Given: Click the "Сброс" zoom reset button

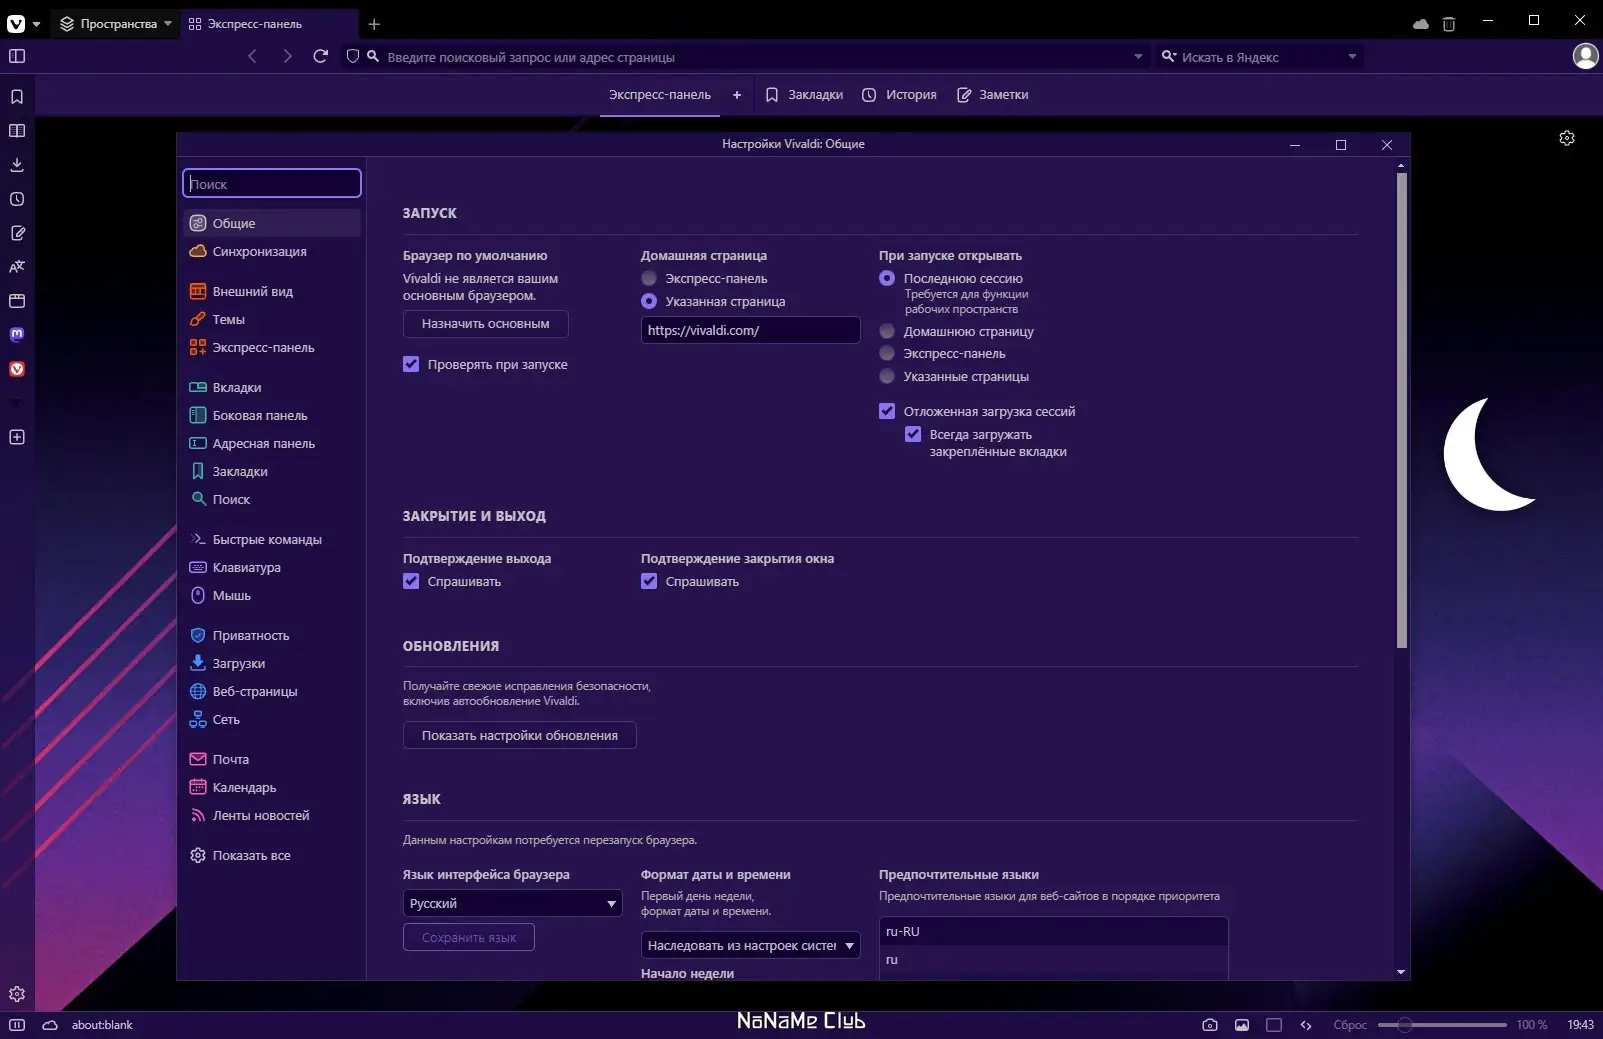Looking at the screenshot, I should pyautogui.click(x=1350, y=1025).
